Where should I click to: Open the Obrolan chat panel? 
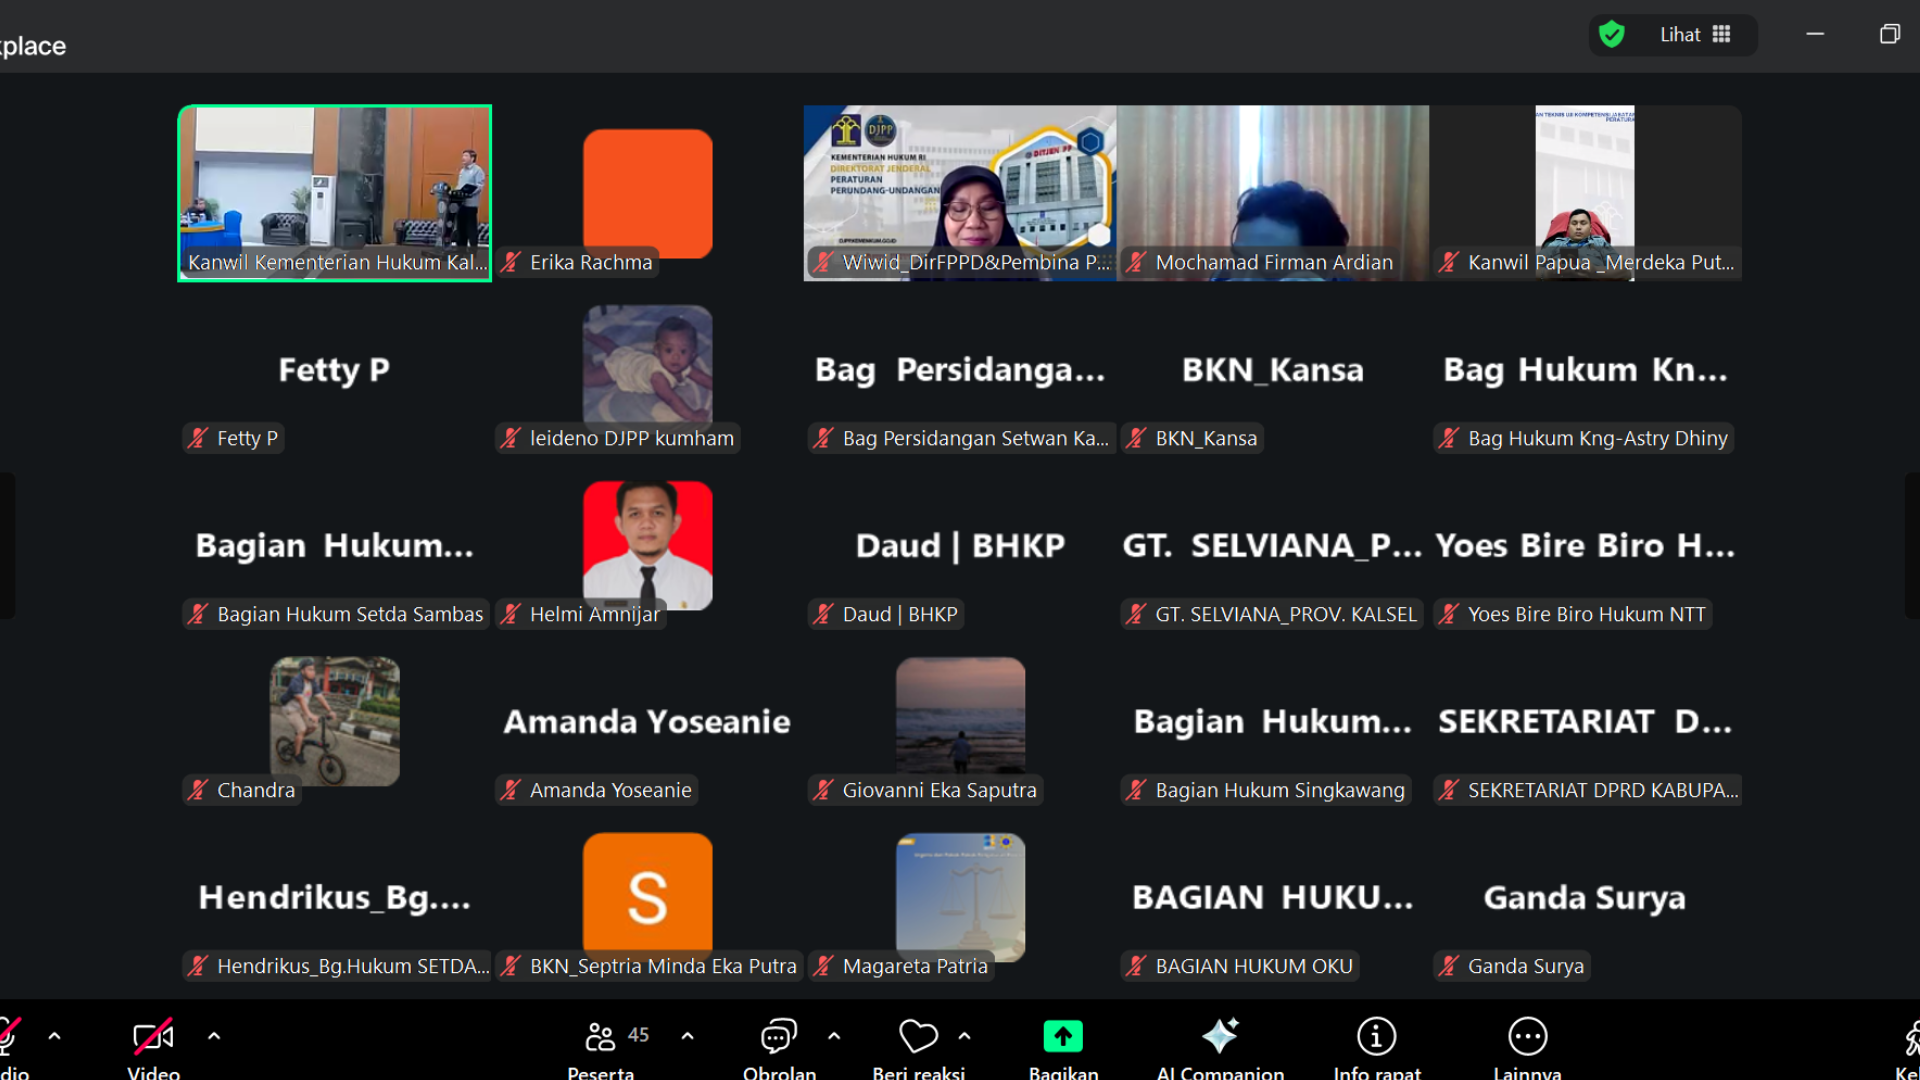778,1038
